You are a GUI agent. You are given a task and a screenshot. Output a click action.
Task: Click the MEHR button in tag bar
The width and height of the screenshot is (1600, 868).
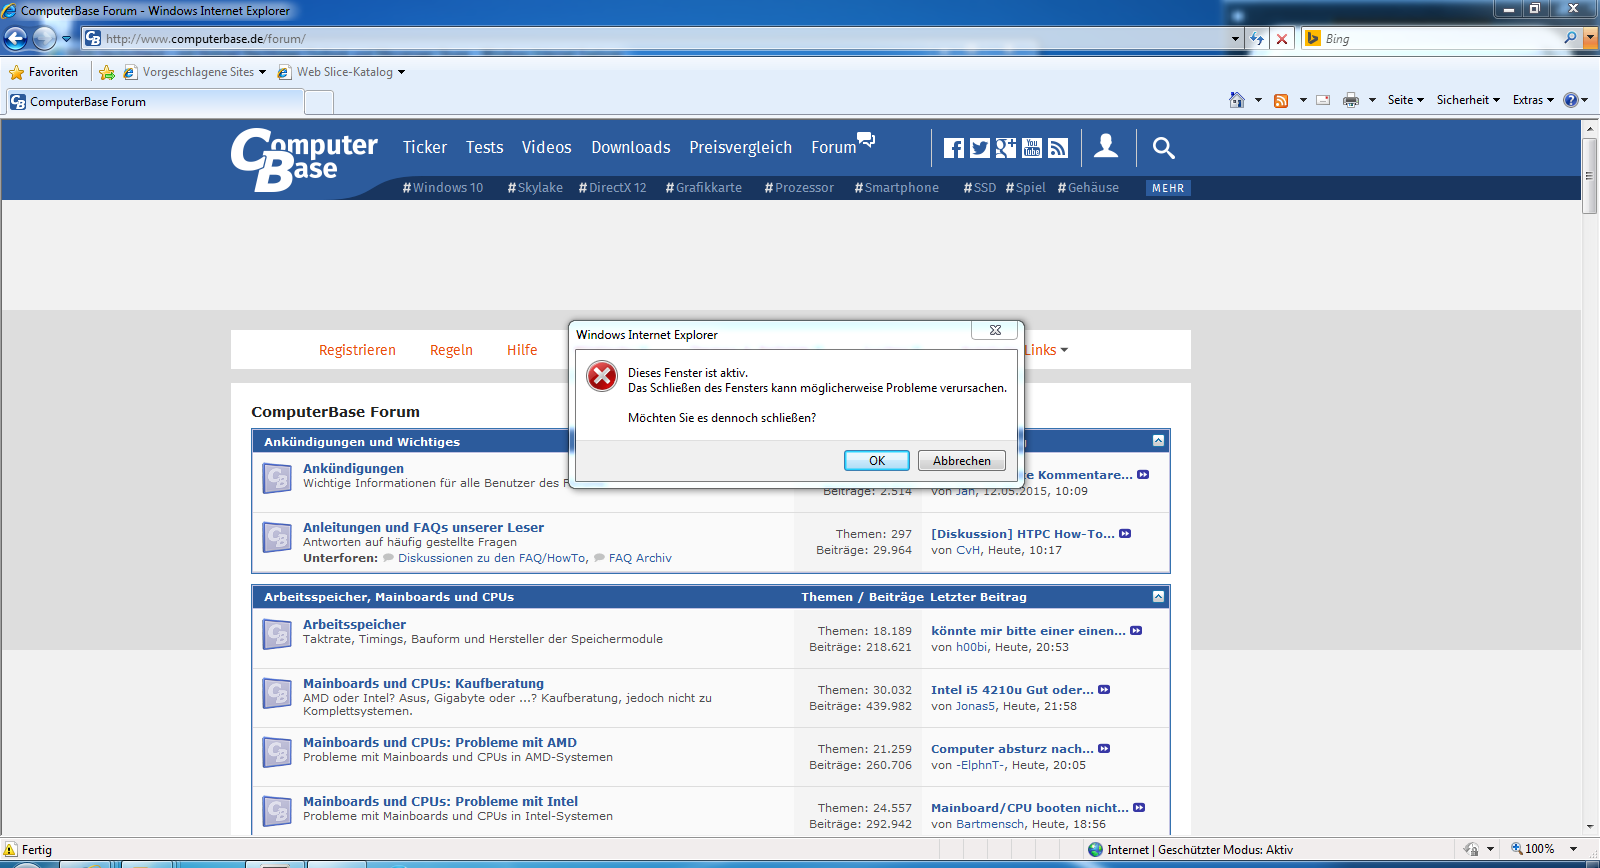tap(1168, 188)
